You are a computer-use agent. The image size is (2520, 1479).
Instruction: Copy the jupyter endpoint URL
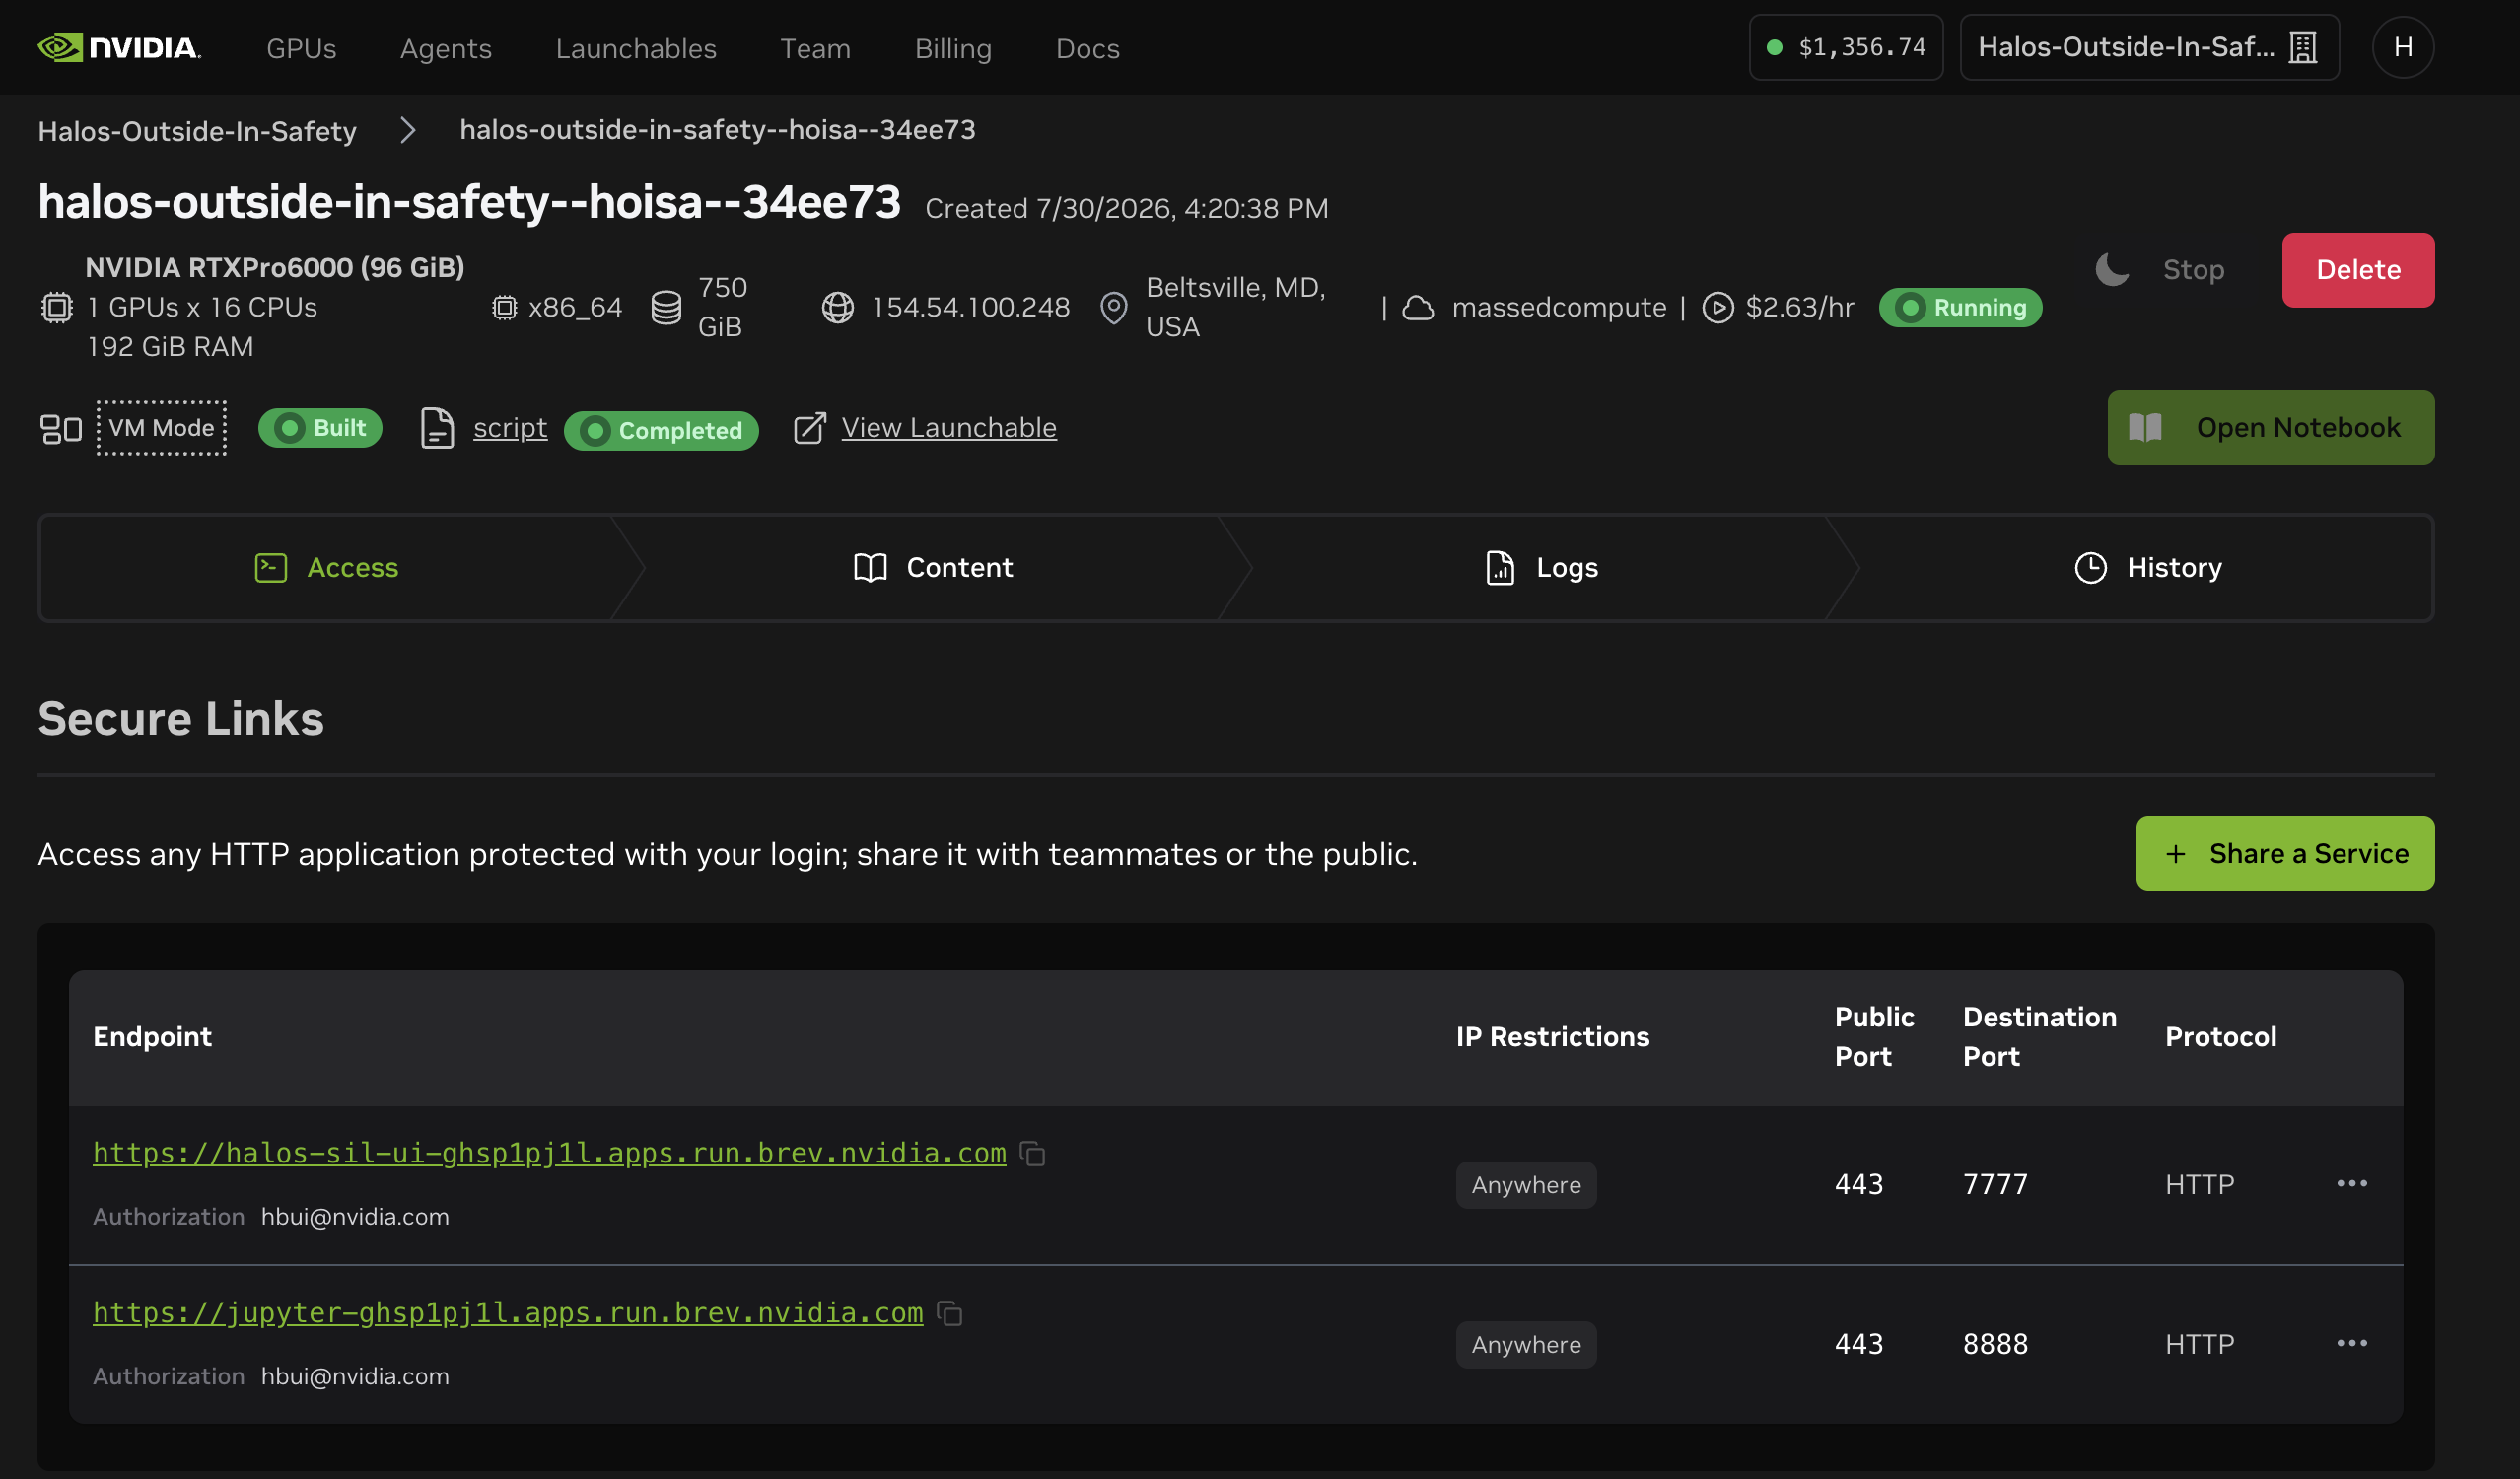949,1313
